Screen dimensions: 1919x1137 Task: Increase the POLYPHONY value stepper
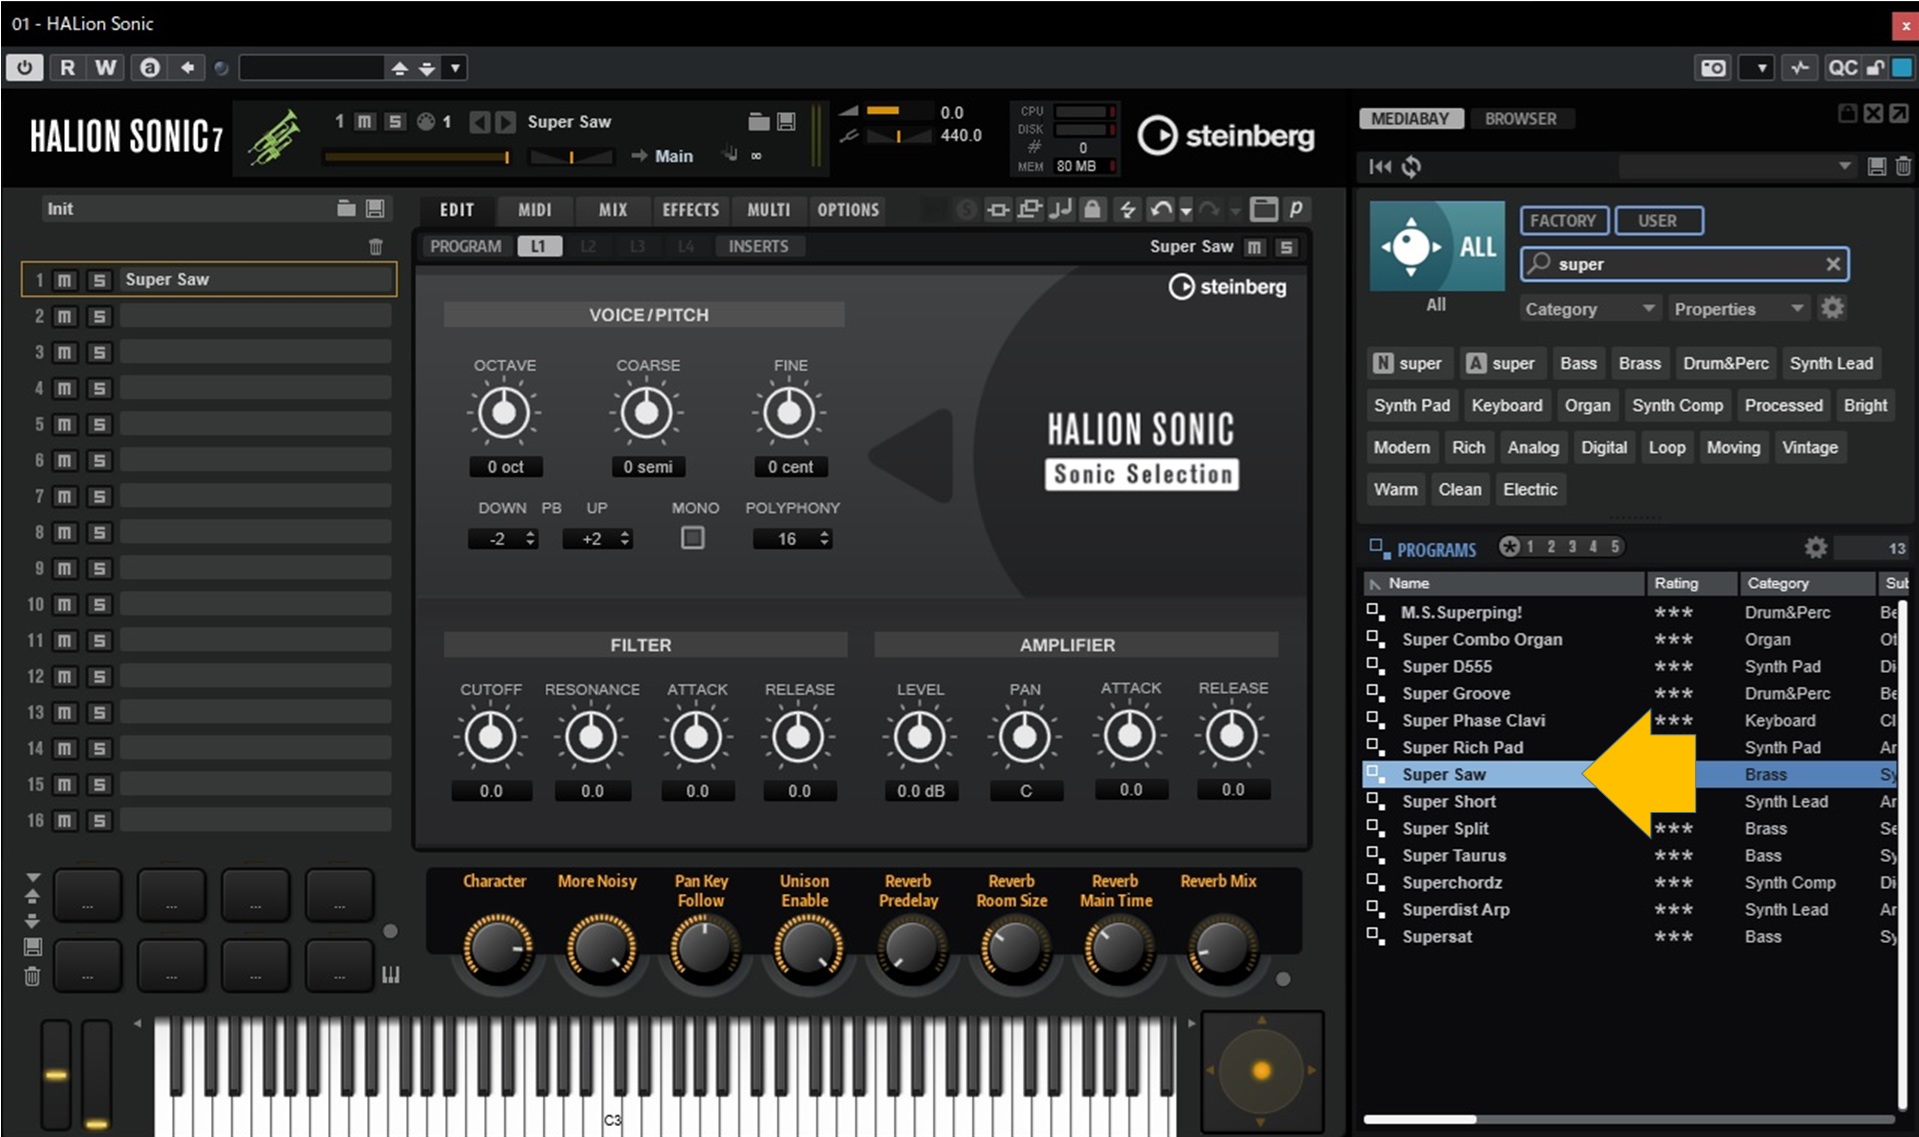coord(825,533)
